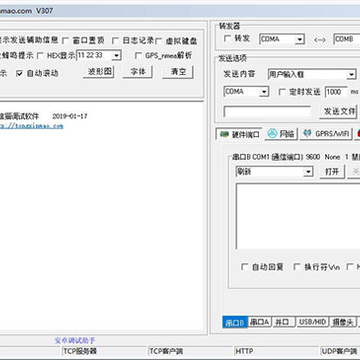Click the UDP客户端 status bar entry
Viewport: 360px width, 360px height.
(x=340, y=351)
